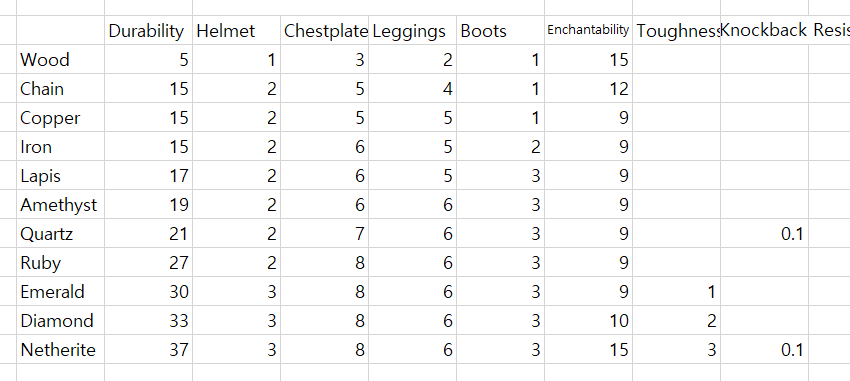Select Emerald's toughness value 1
Image resolution: width=850 pixels, height=381 pixels.
point(676,292)
